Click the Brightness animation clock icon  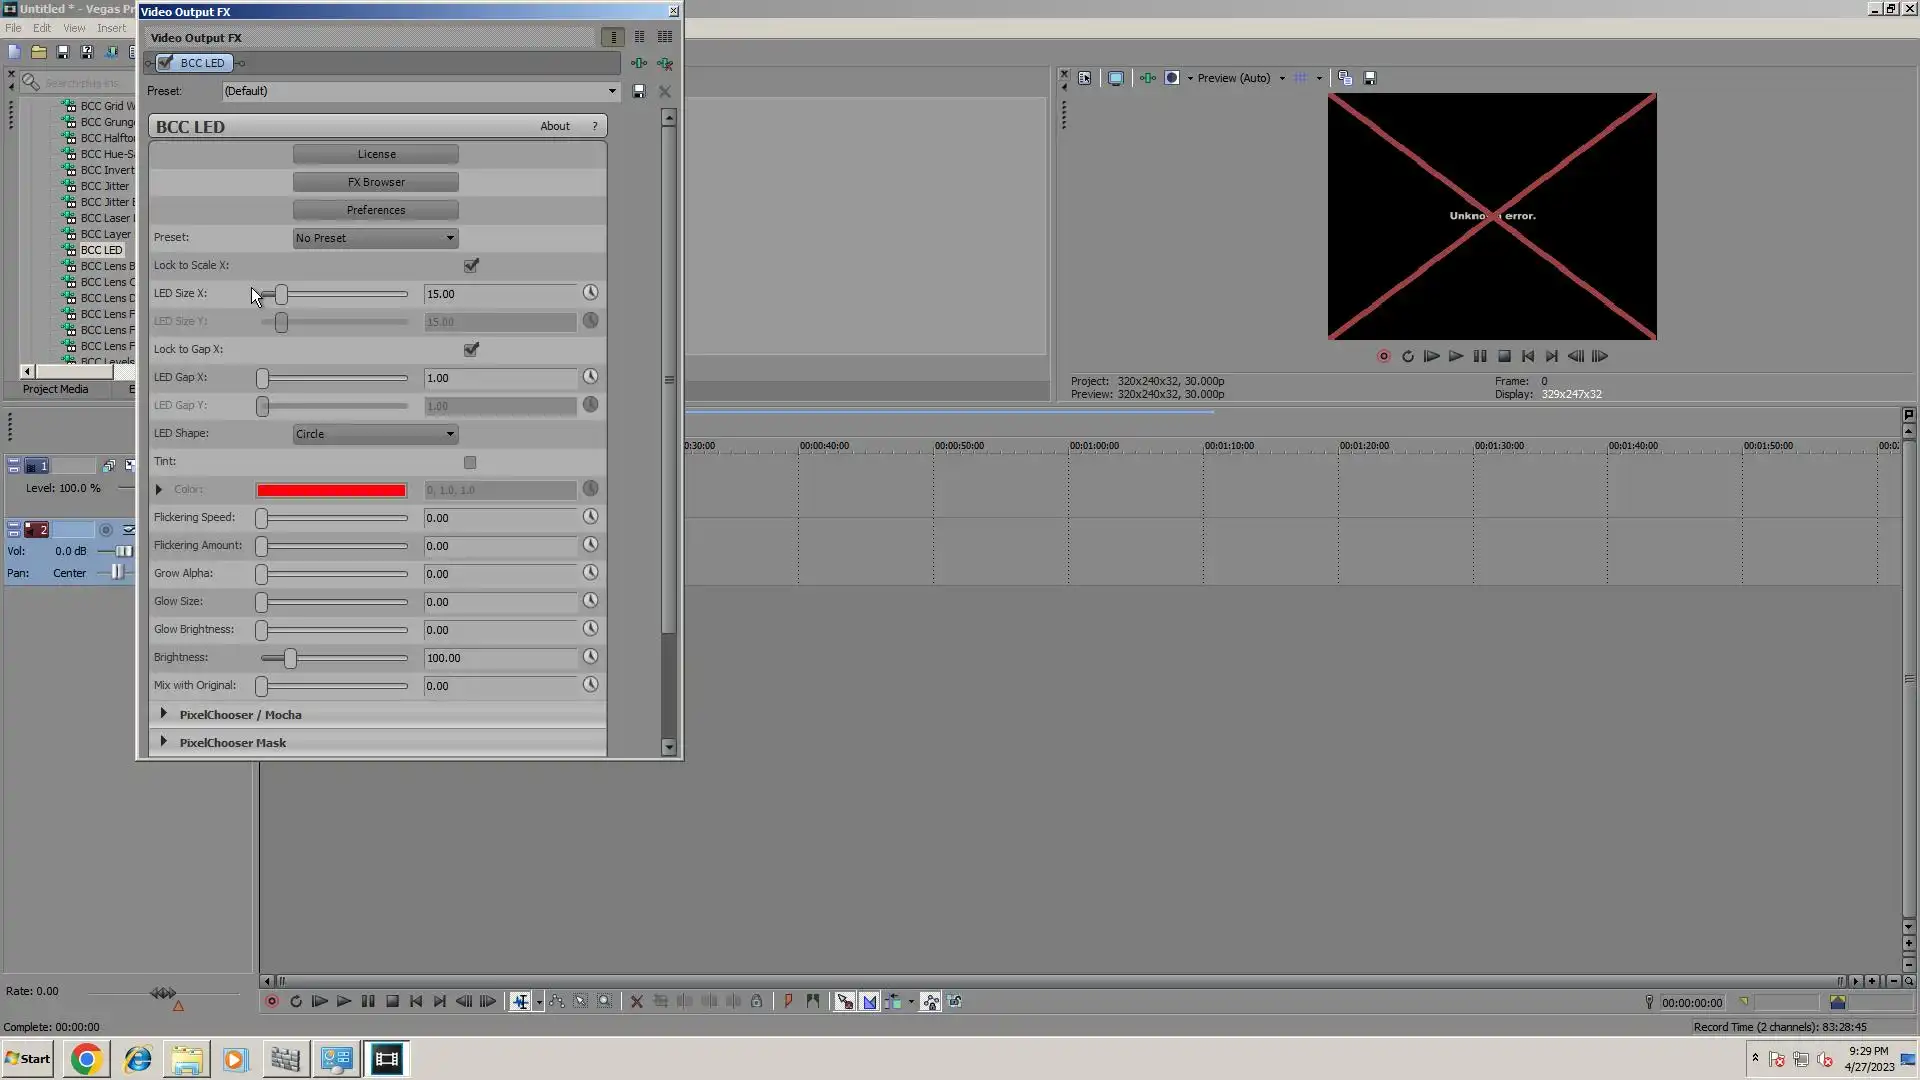pyautogui.click(x=590, y=657)
